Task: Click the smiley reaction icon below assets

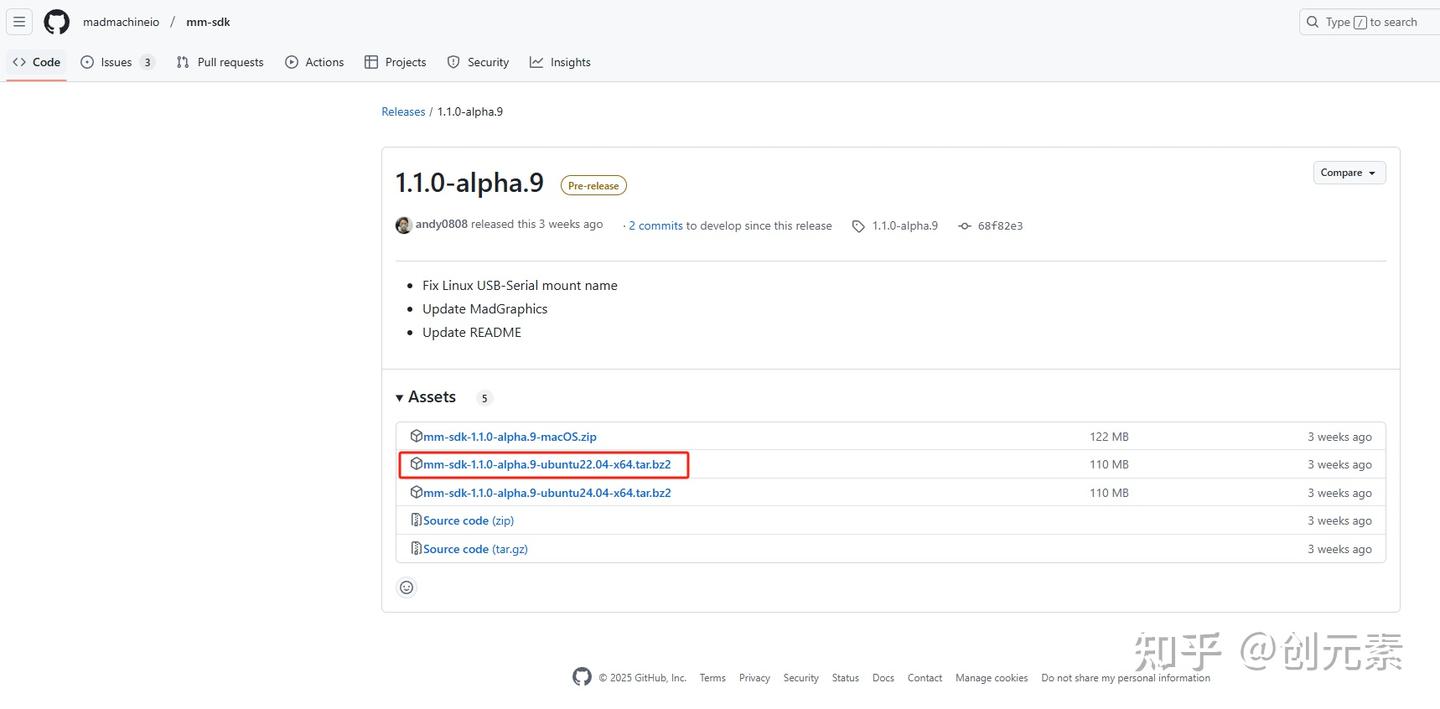Action: click(406, 587)
